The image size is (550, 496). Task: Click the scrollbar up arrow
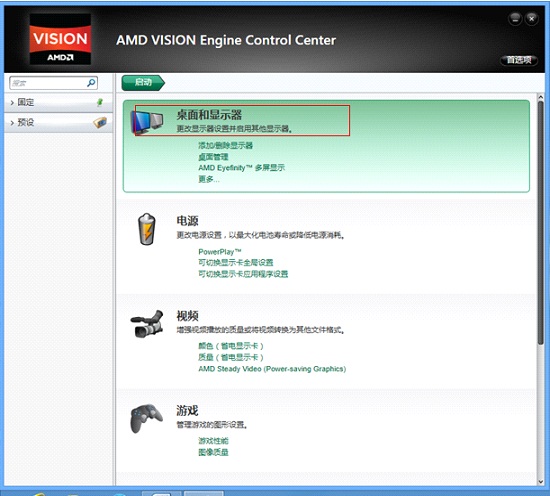[541, 97]
